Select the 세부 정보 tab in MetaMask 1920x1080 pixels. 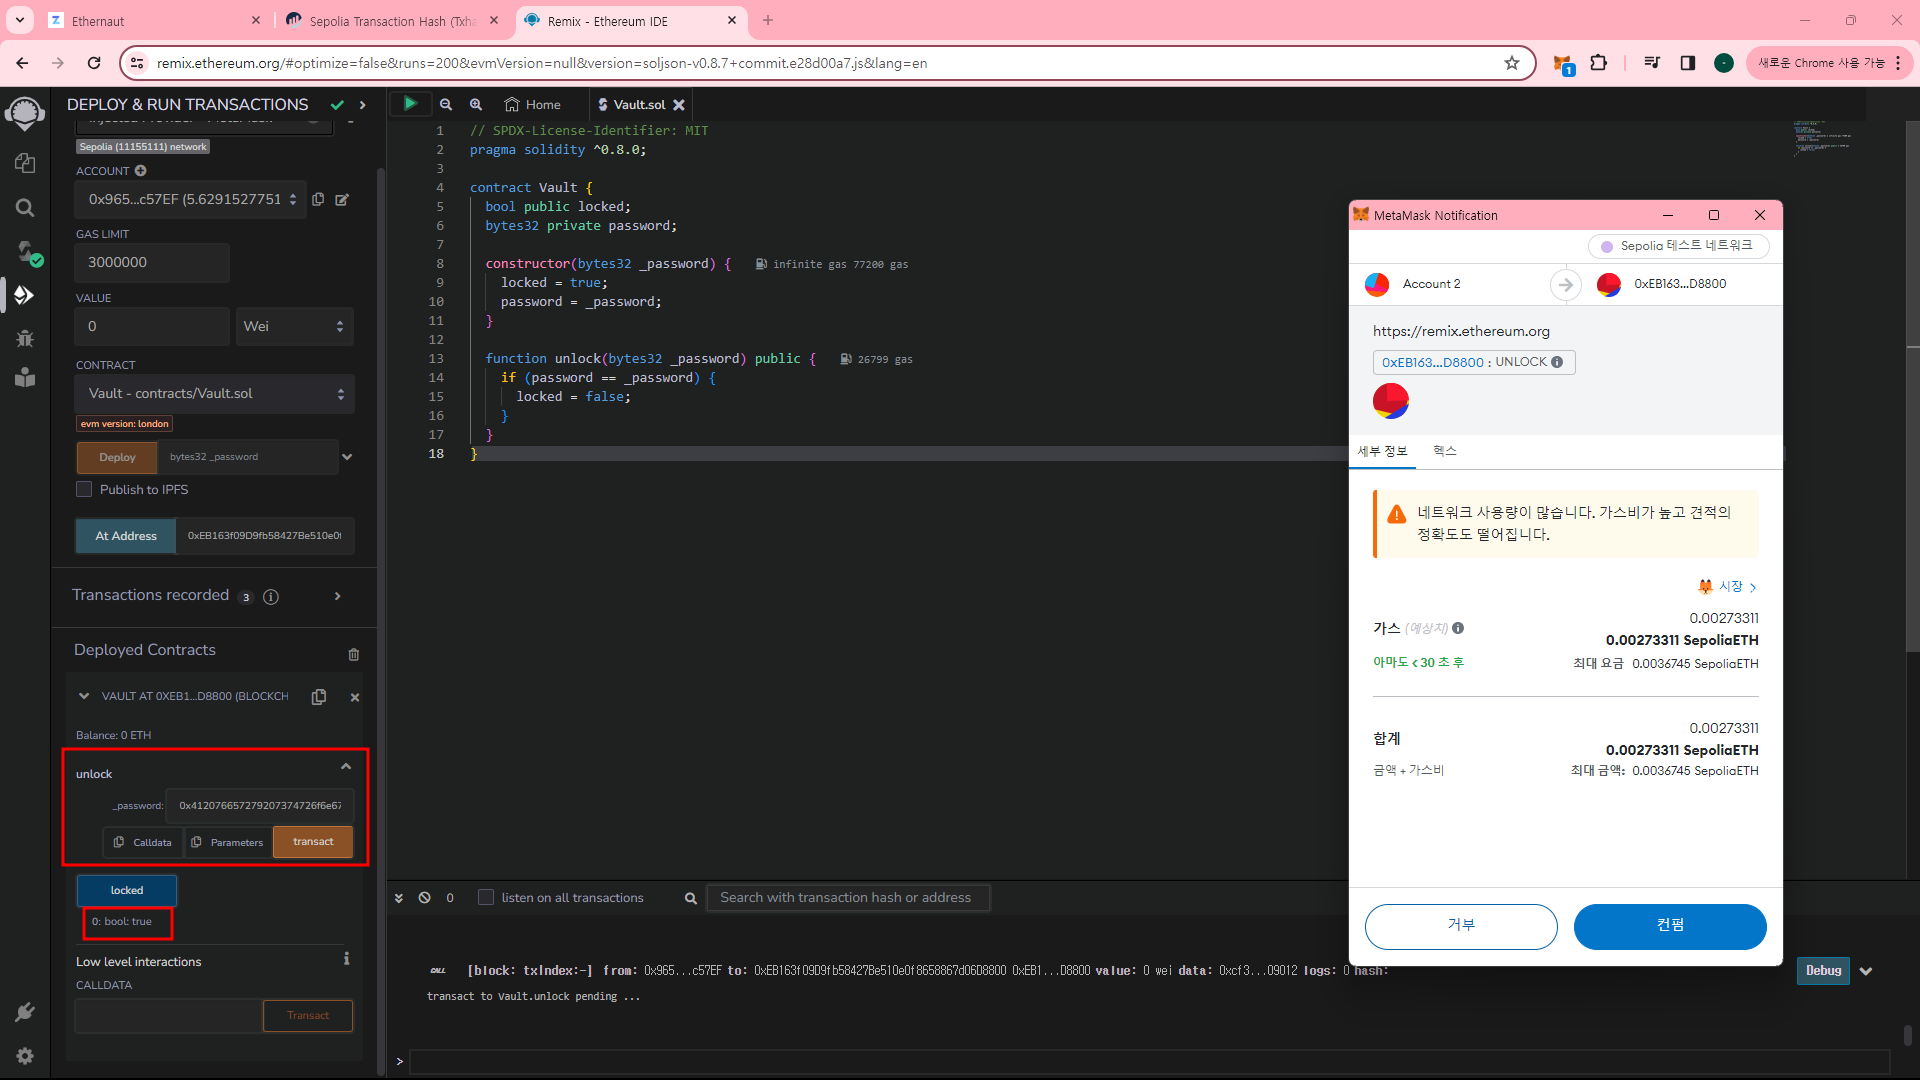pyautogui.click(x=1382, y=451)
